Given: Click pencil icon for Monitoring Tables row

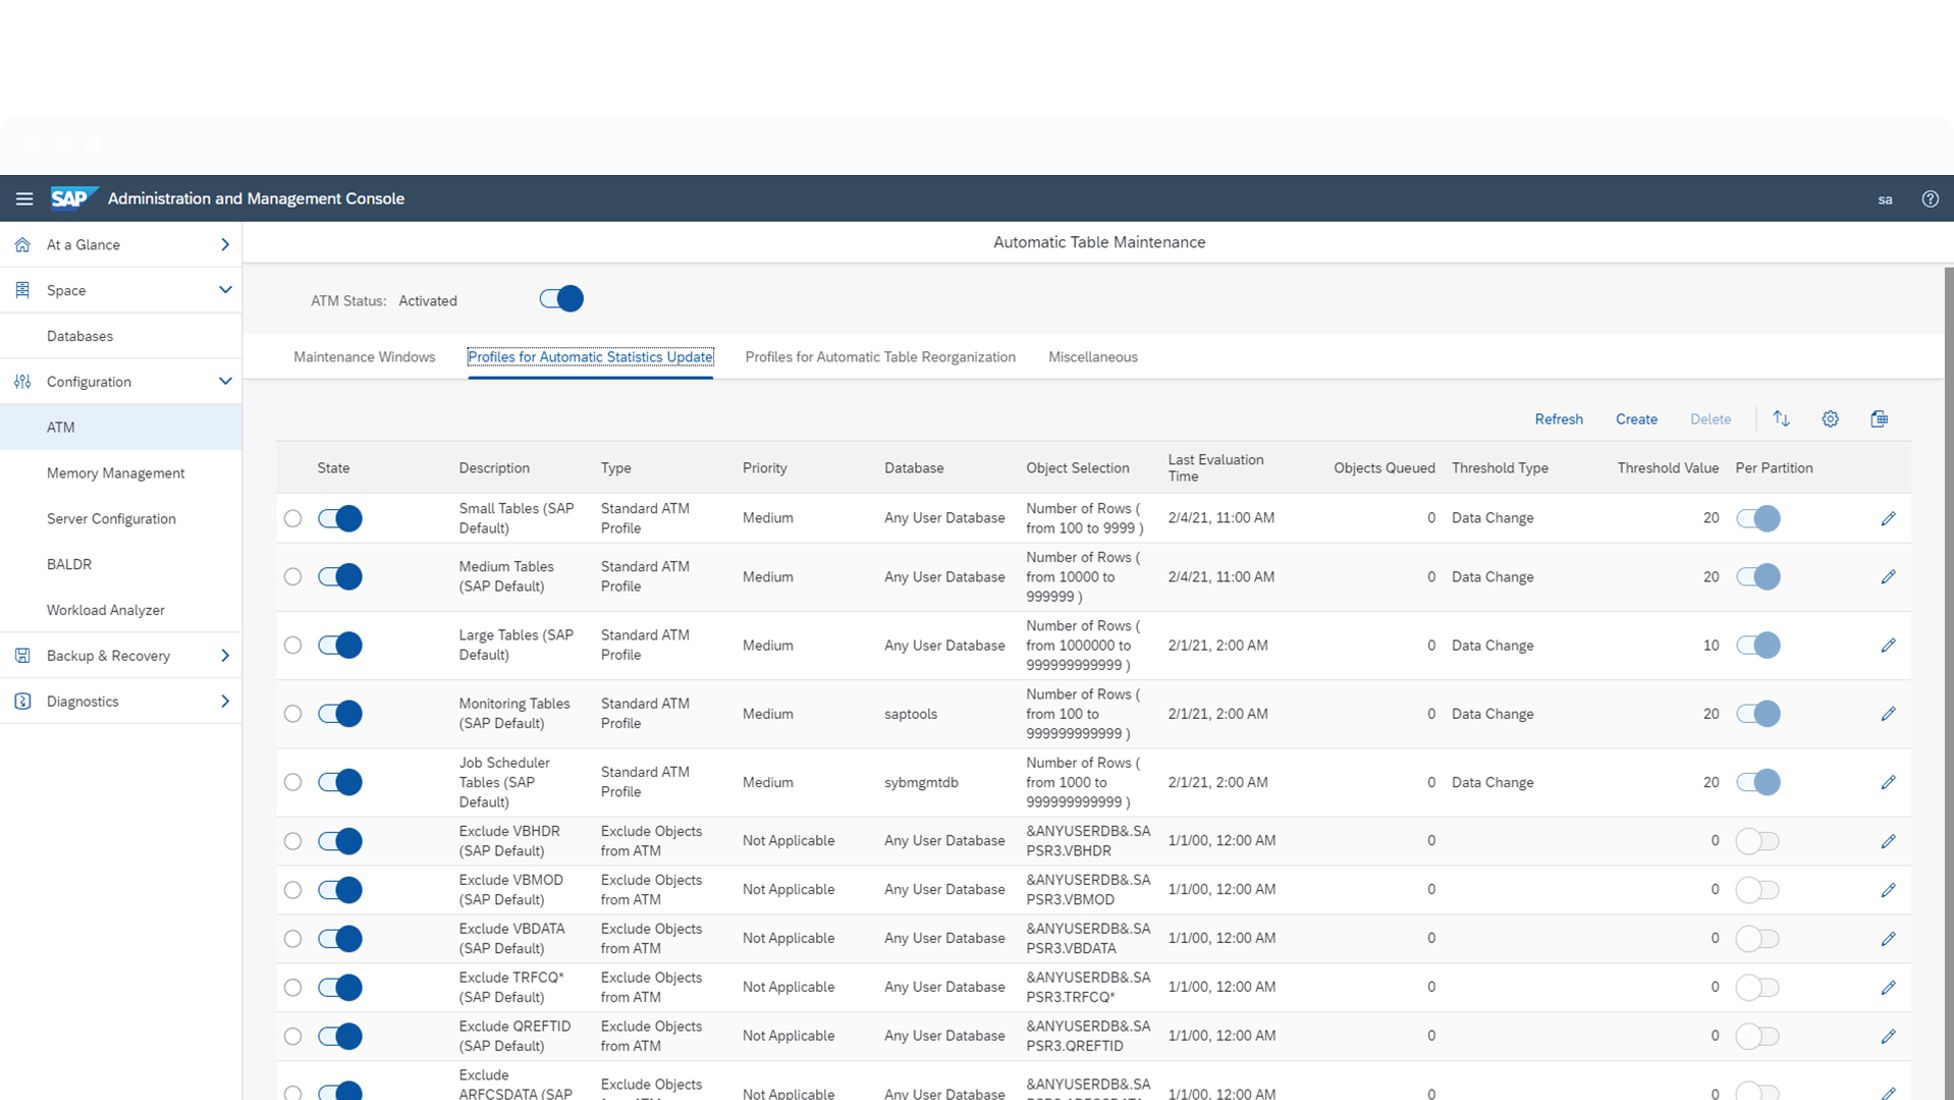Looking at the screenshot, I should (1888, 714).
